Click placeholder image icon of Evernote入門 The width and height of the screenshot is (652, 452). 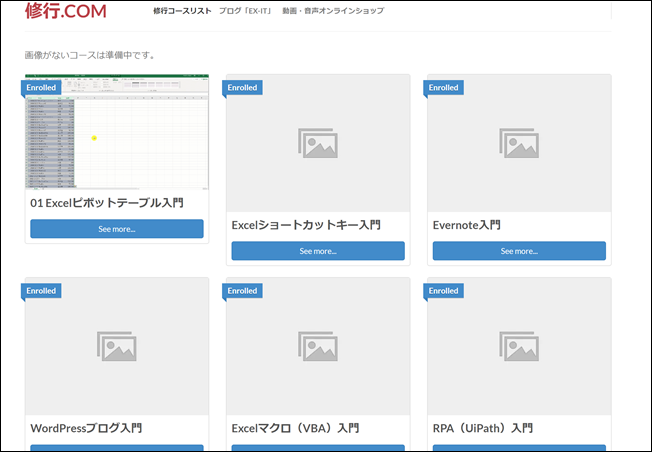pyautogui.click(x=519, y=143)
